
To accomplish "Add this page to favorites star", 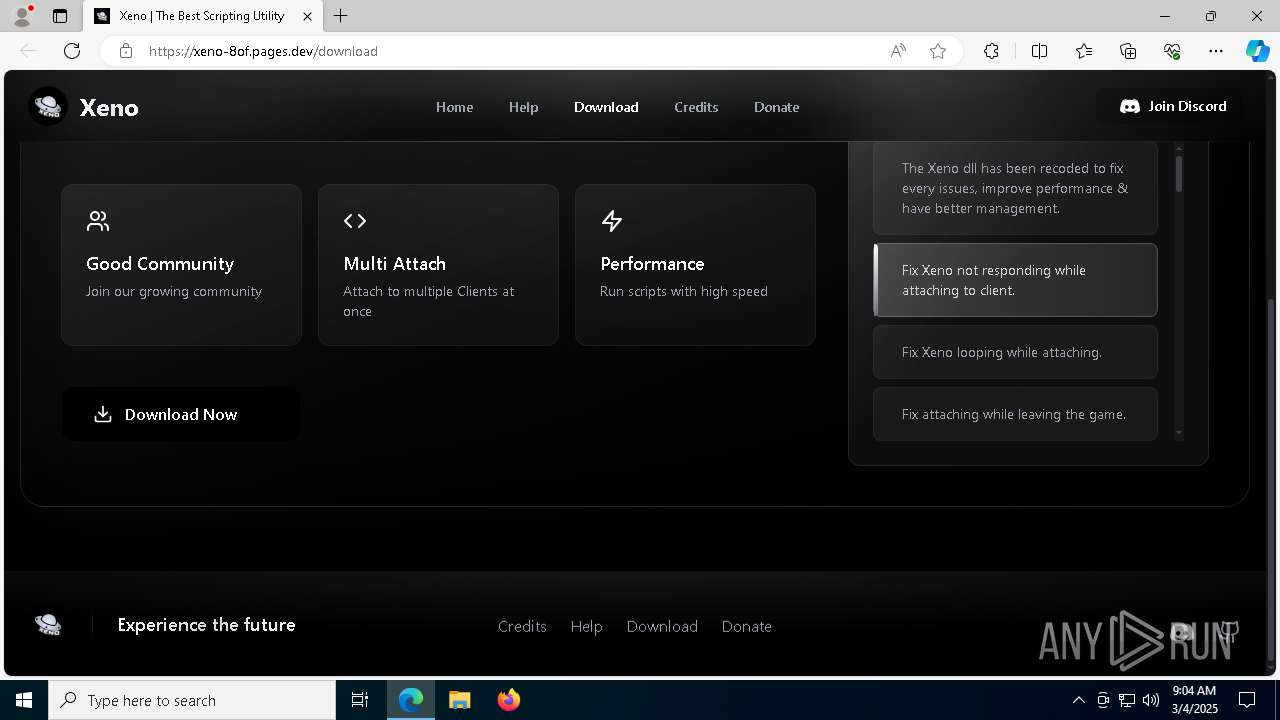I will pos(938,51).
